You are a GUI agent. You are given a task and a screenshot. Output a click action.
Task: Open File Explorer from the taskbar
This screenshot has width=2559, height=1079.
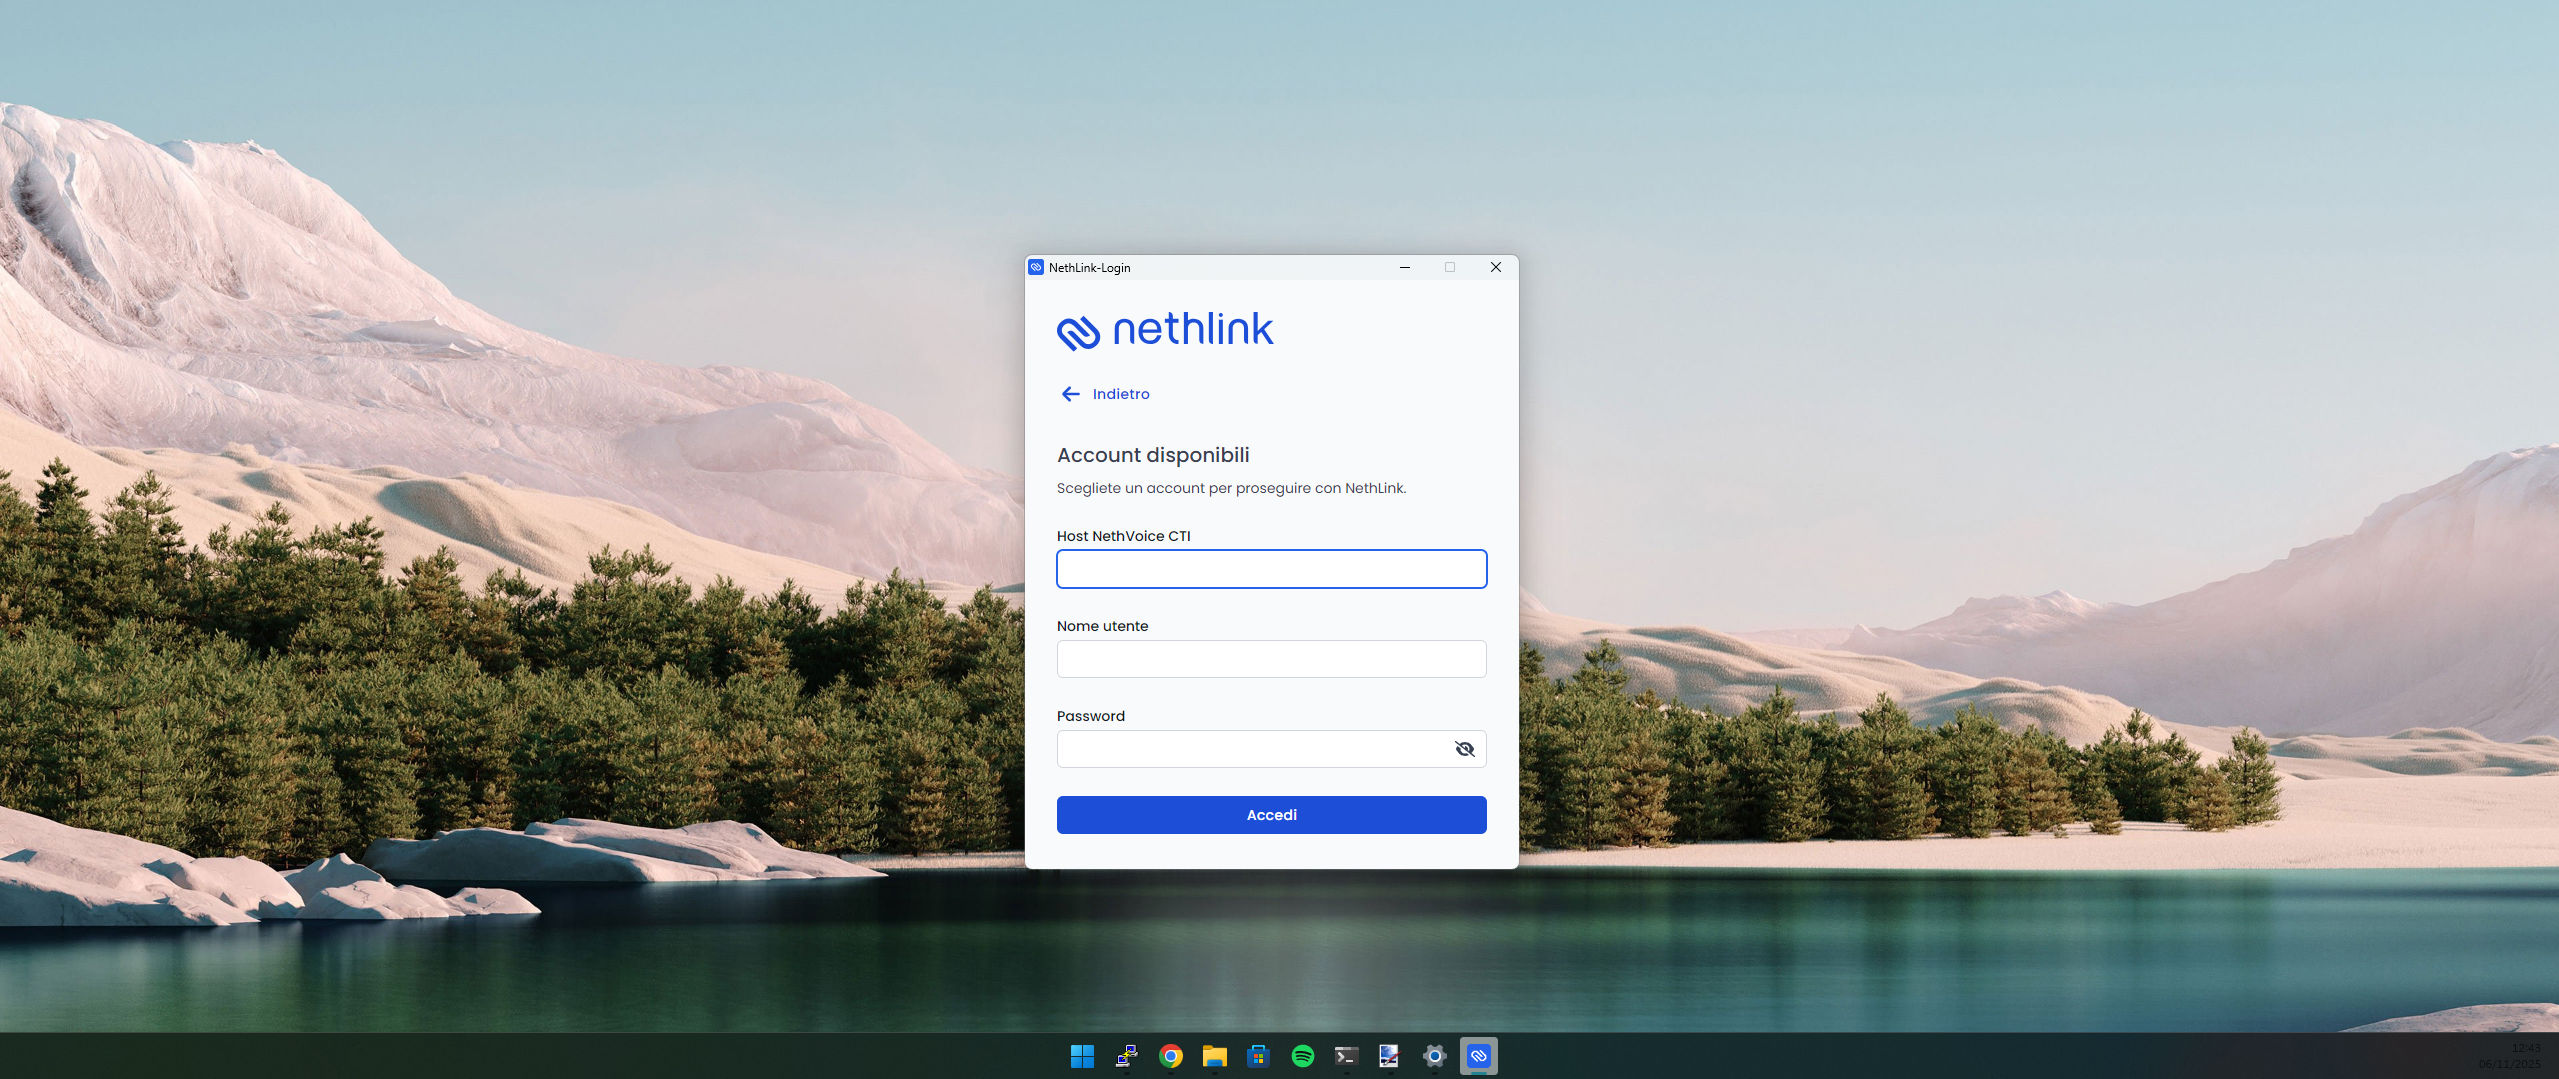click(x=1214, y=1055)
